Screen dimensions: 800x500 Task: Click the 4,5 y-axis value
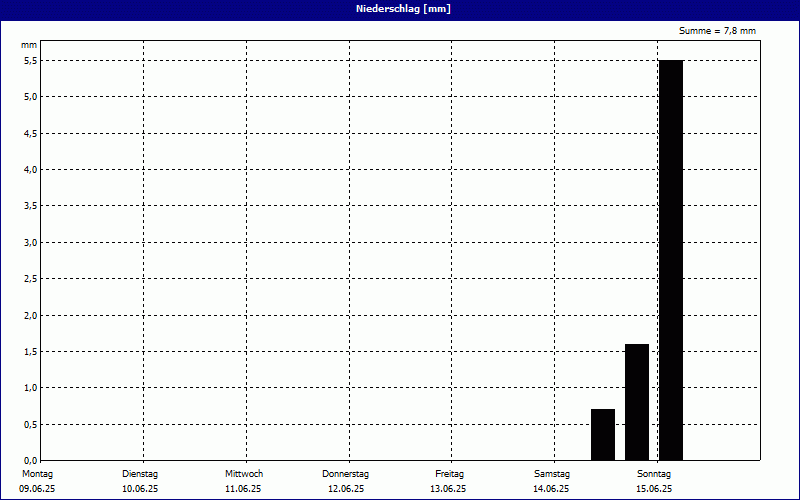pyautogui.click(x=31, y=133)
